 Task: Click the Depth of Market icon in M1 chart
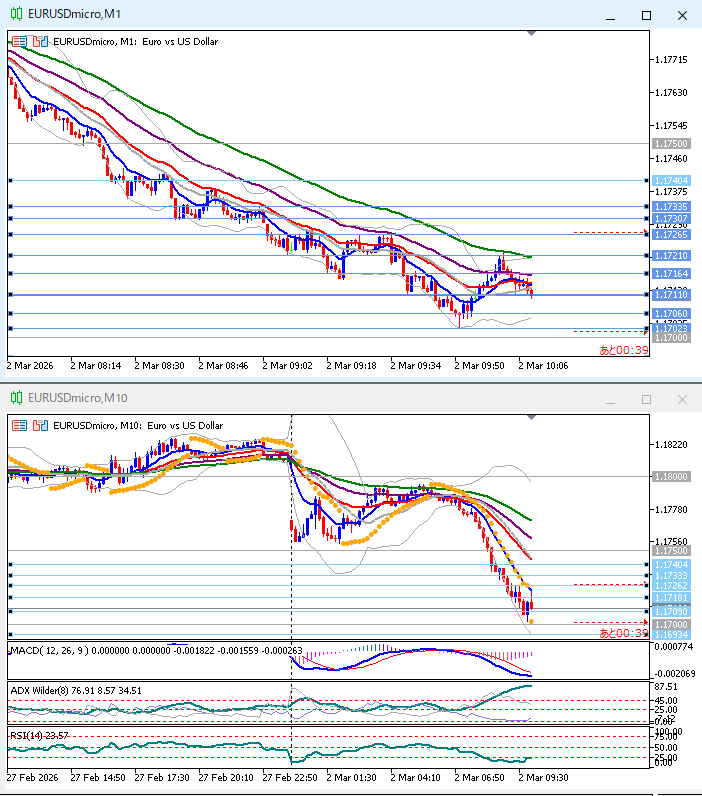(19, 41)
